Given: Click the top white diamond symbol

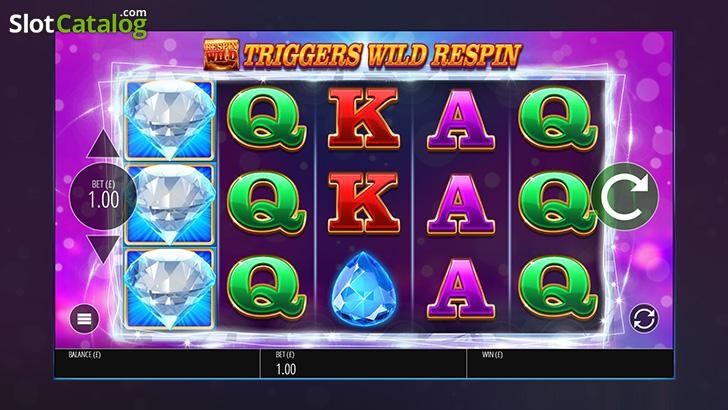Looking at the screenshot, I should pyautogui.click(x=170, y=120).
